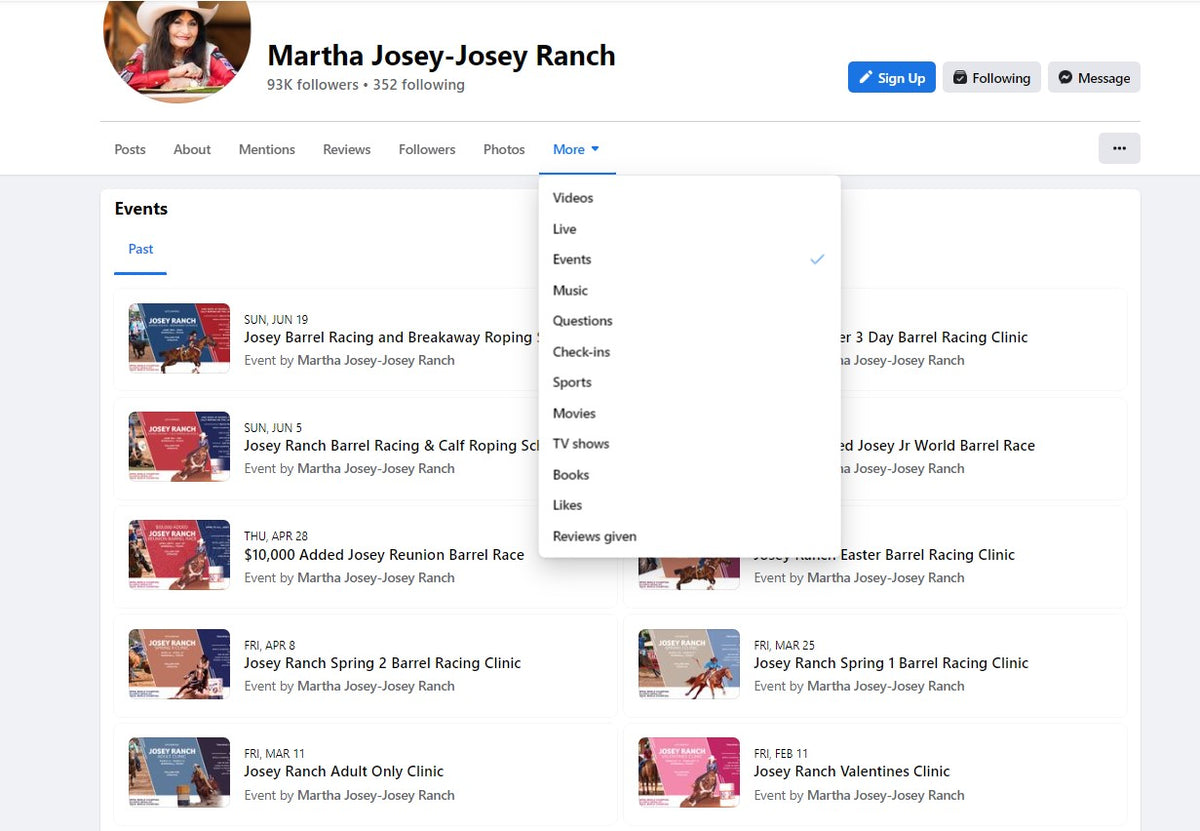Choose Books in the More menu
The height and width of the screenshot is (831, 1200).
[x=689, y=475]
